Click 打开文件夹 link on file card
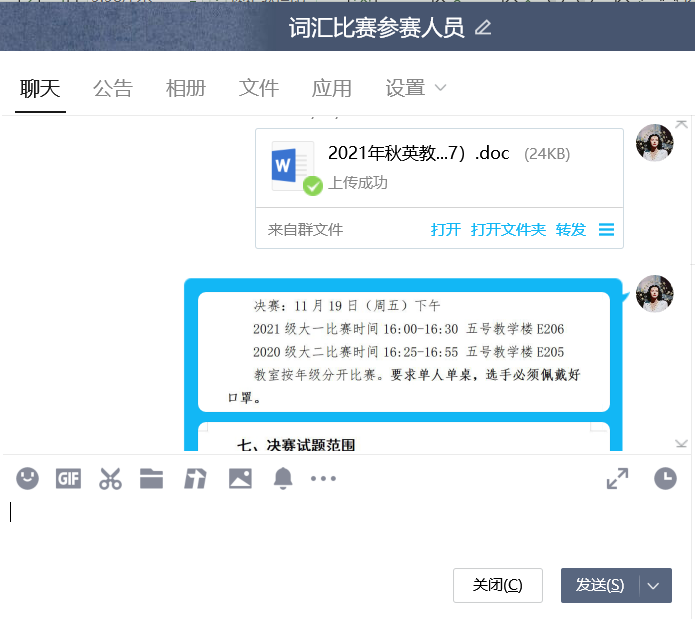This screenshot has height=619, width=695. (508, 230)
